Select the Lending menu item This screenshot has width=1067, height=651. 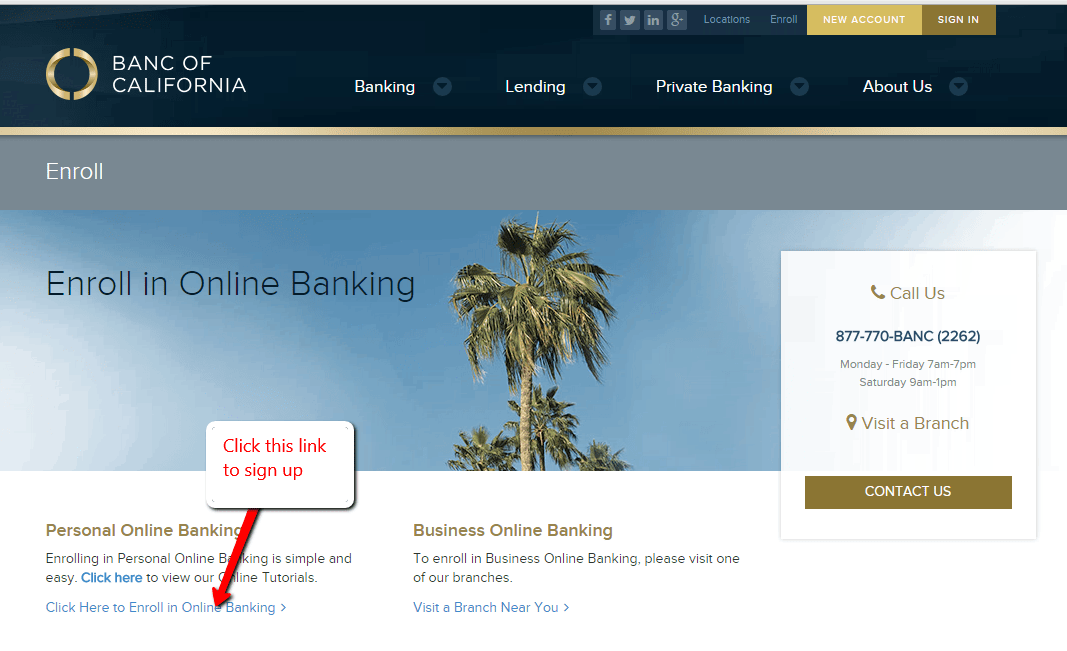[x=535, y=87]
